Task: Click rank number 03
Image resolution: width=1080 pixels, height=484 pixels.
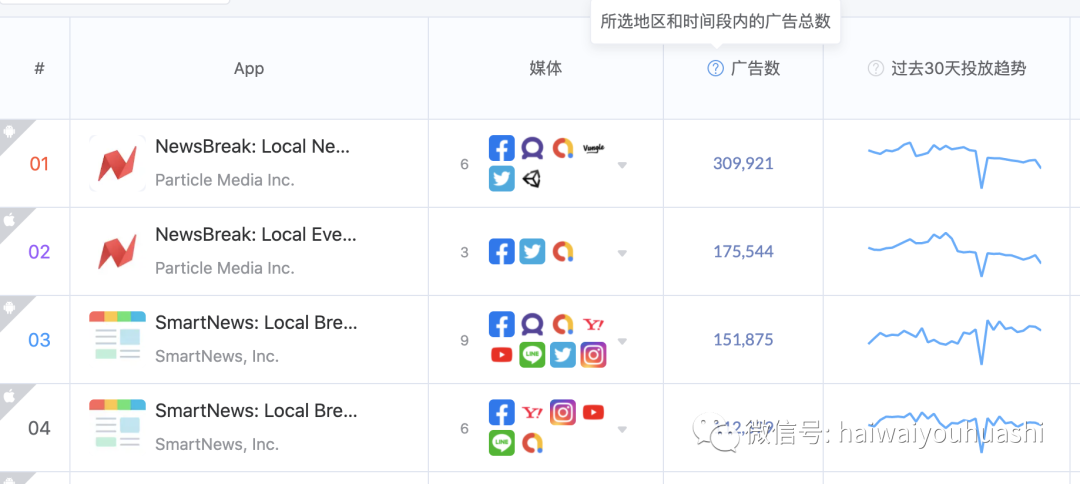Action: click(x=39, y=340)
